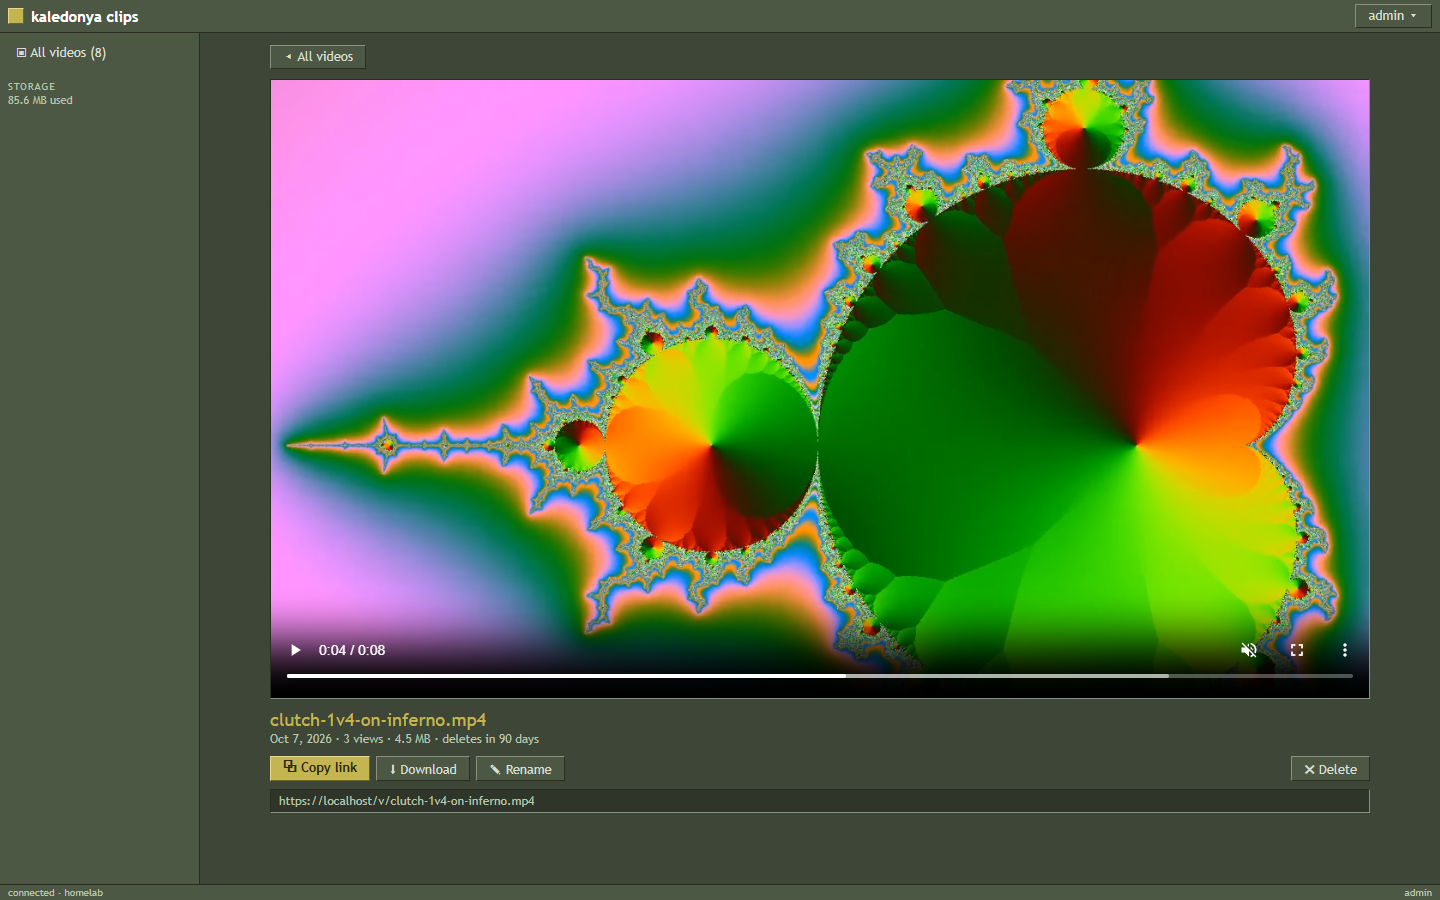
Task: Open the kaledonya clips title
Action: 84,17
